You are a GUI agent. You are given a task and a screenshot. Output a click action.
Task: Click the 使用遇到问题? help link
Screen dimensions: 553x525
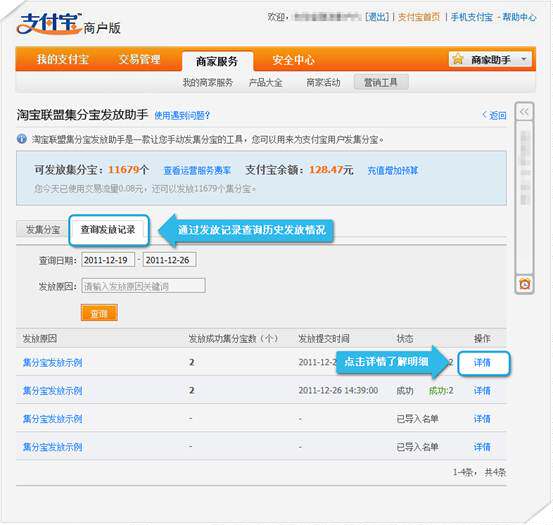(x=182, y=115)
